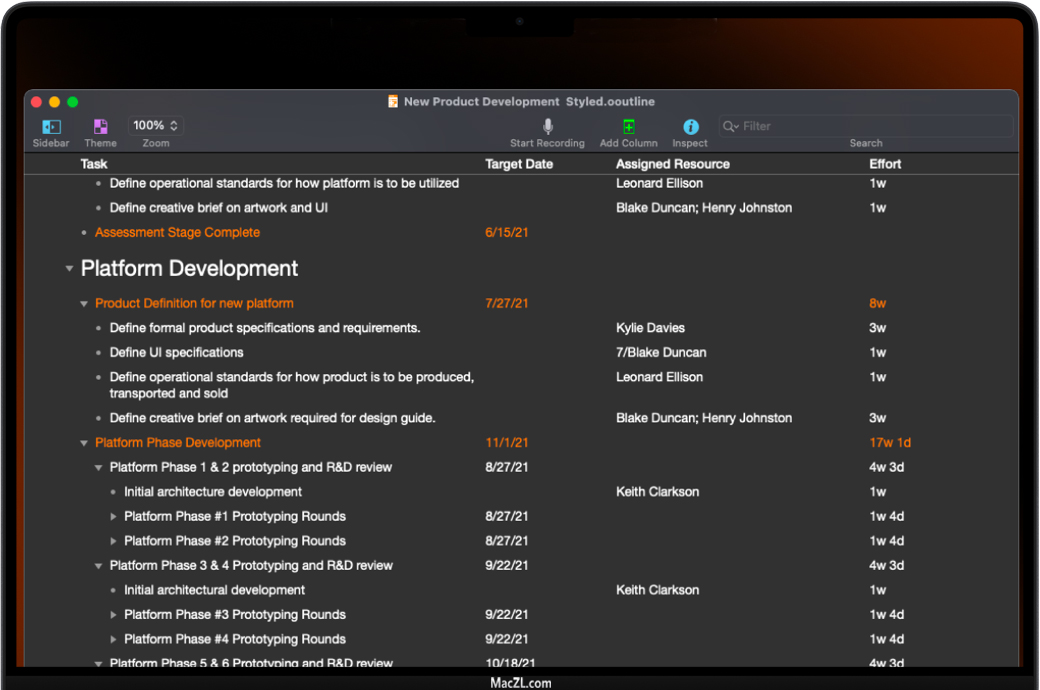Collapse the Platform Development section
The width and height of the screenshot is (1040, 690).
tap(69, 269)
